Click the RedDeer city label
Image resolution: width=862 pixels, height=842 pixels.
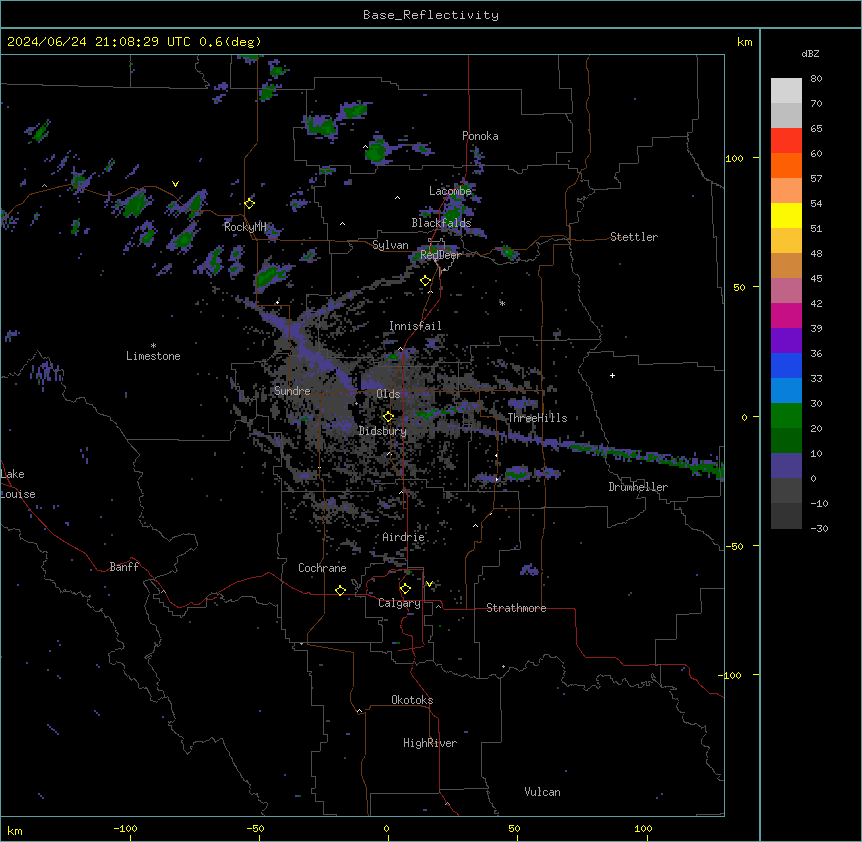(440, 255)
